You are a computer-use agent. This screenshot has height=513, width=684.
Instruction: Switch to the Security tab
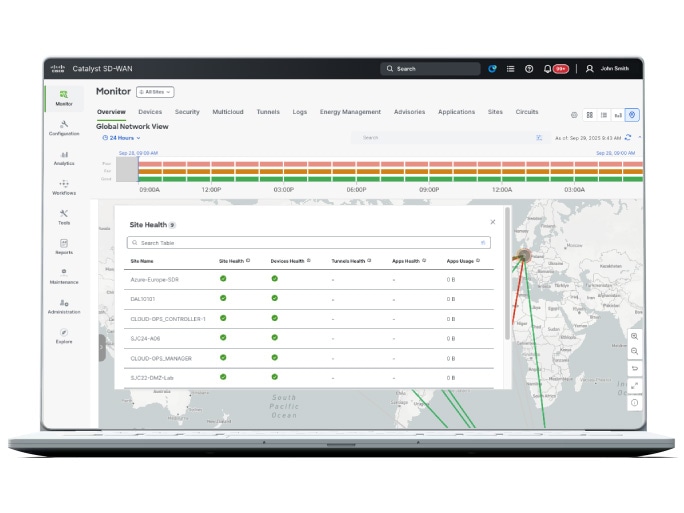point(187,112)
